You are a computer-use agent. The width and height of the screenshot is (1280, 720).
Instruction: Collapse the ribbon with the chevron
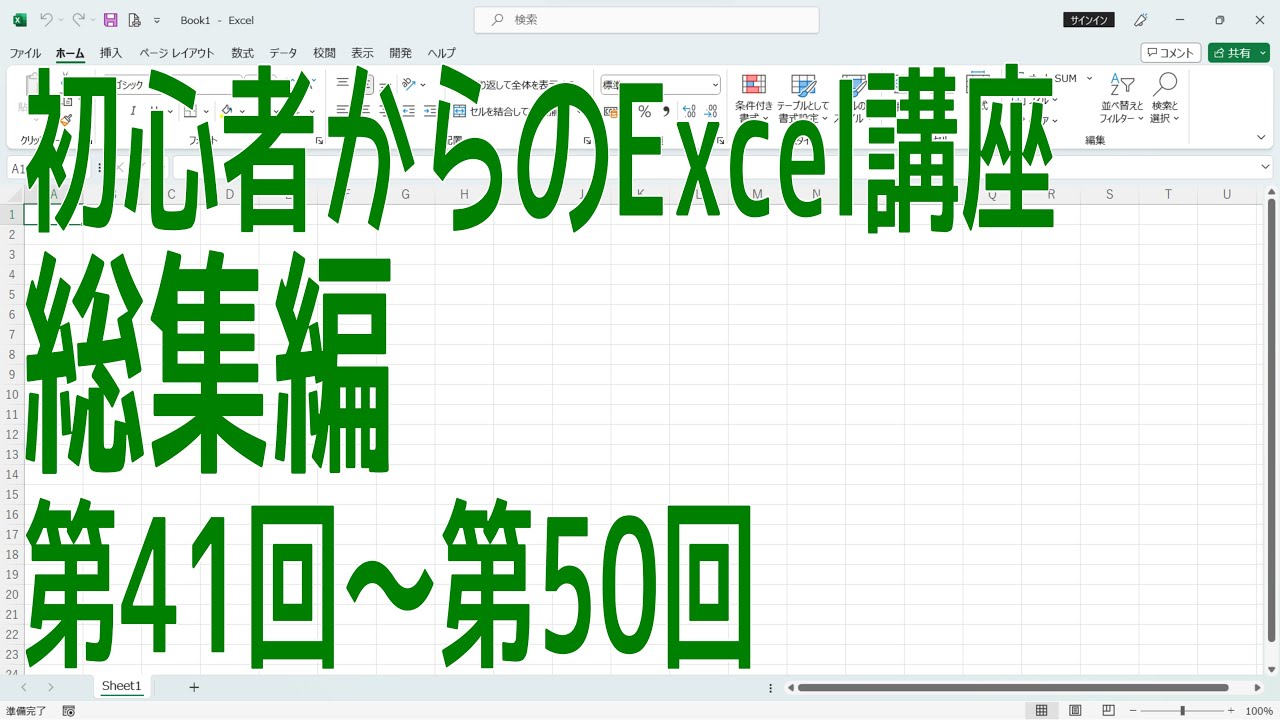click(x=1262, y=138)
